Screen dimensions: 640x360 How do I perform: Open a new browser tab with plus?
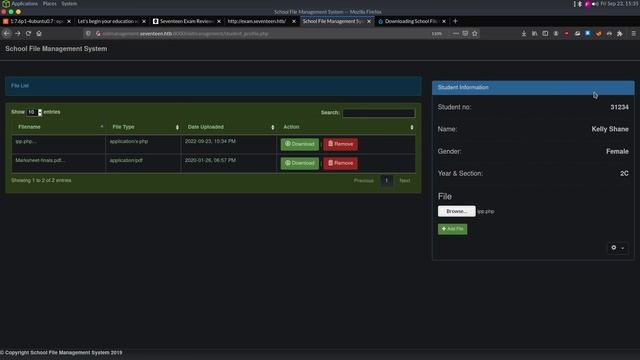click(x=456, y=21)
